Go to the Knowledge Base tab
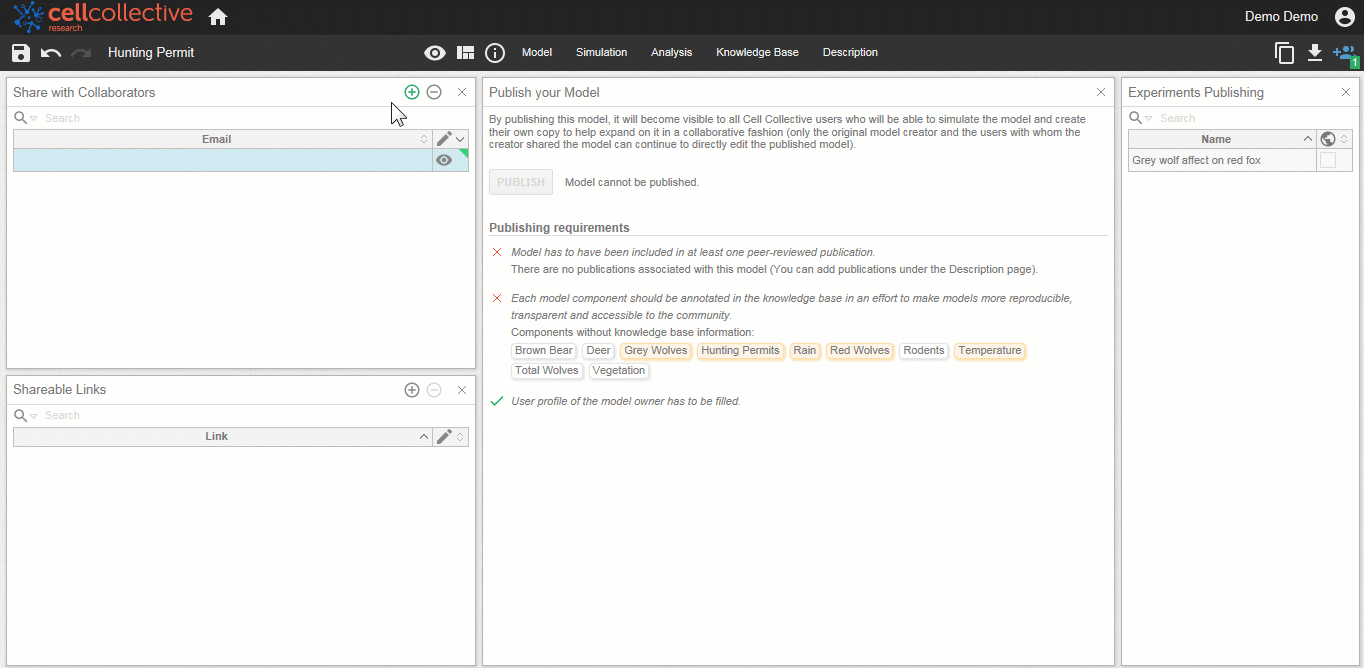This screenshot has width=1364, height=668. (x=757, y=52)
